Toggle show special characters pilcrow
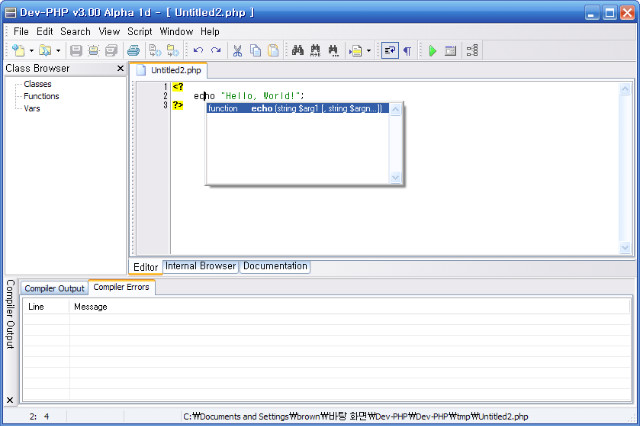Screen dimensions: 640x426 [407, 51]
